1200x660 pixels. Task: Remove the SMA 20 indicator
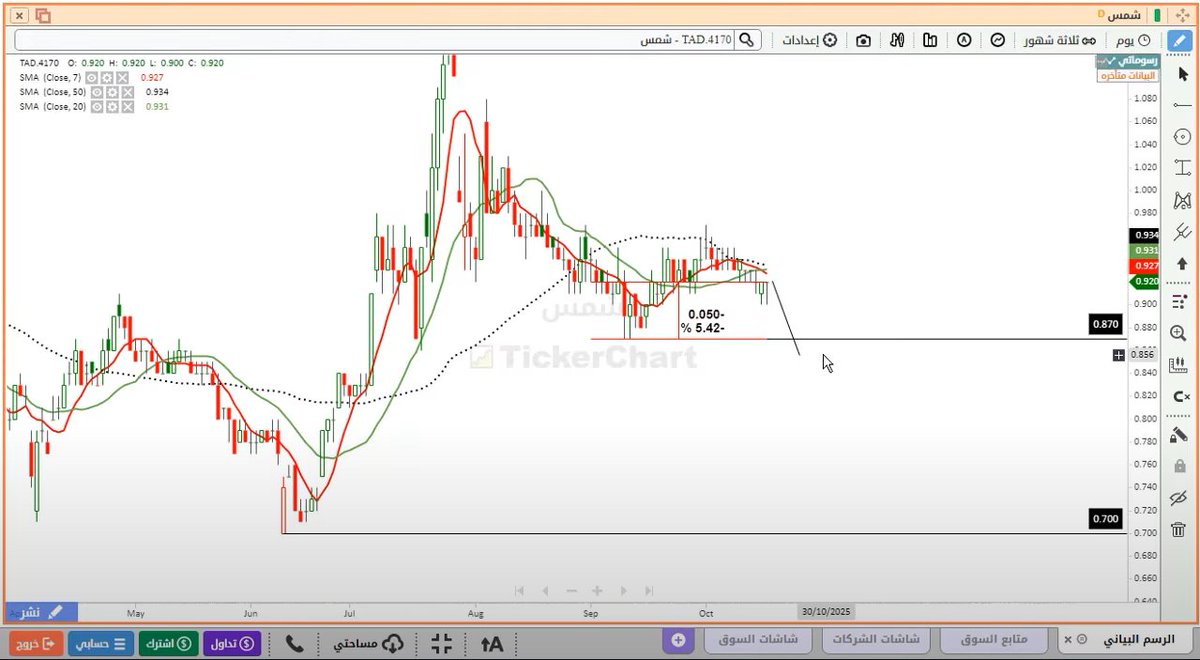[x=127, y=106]
